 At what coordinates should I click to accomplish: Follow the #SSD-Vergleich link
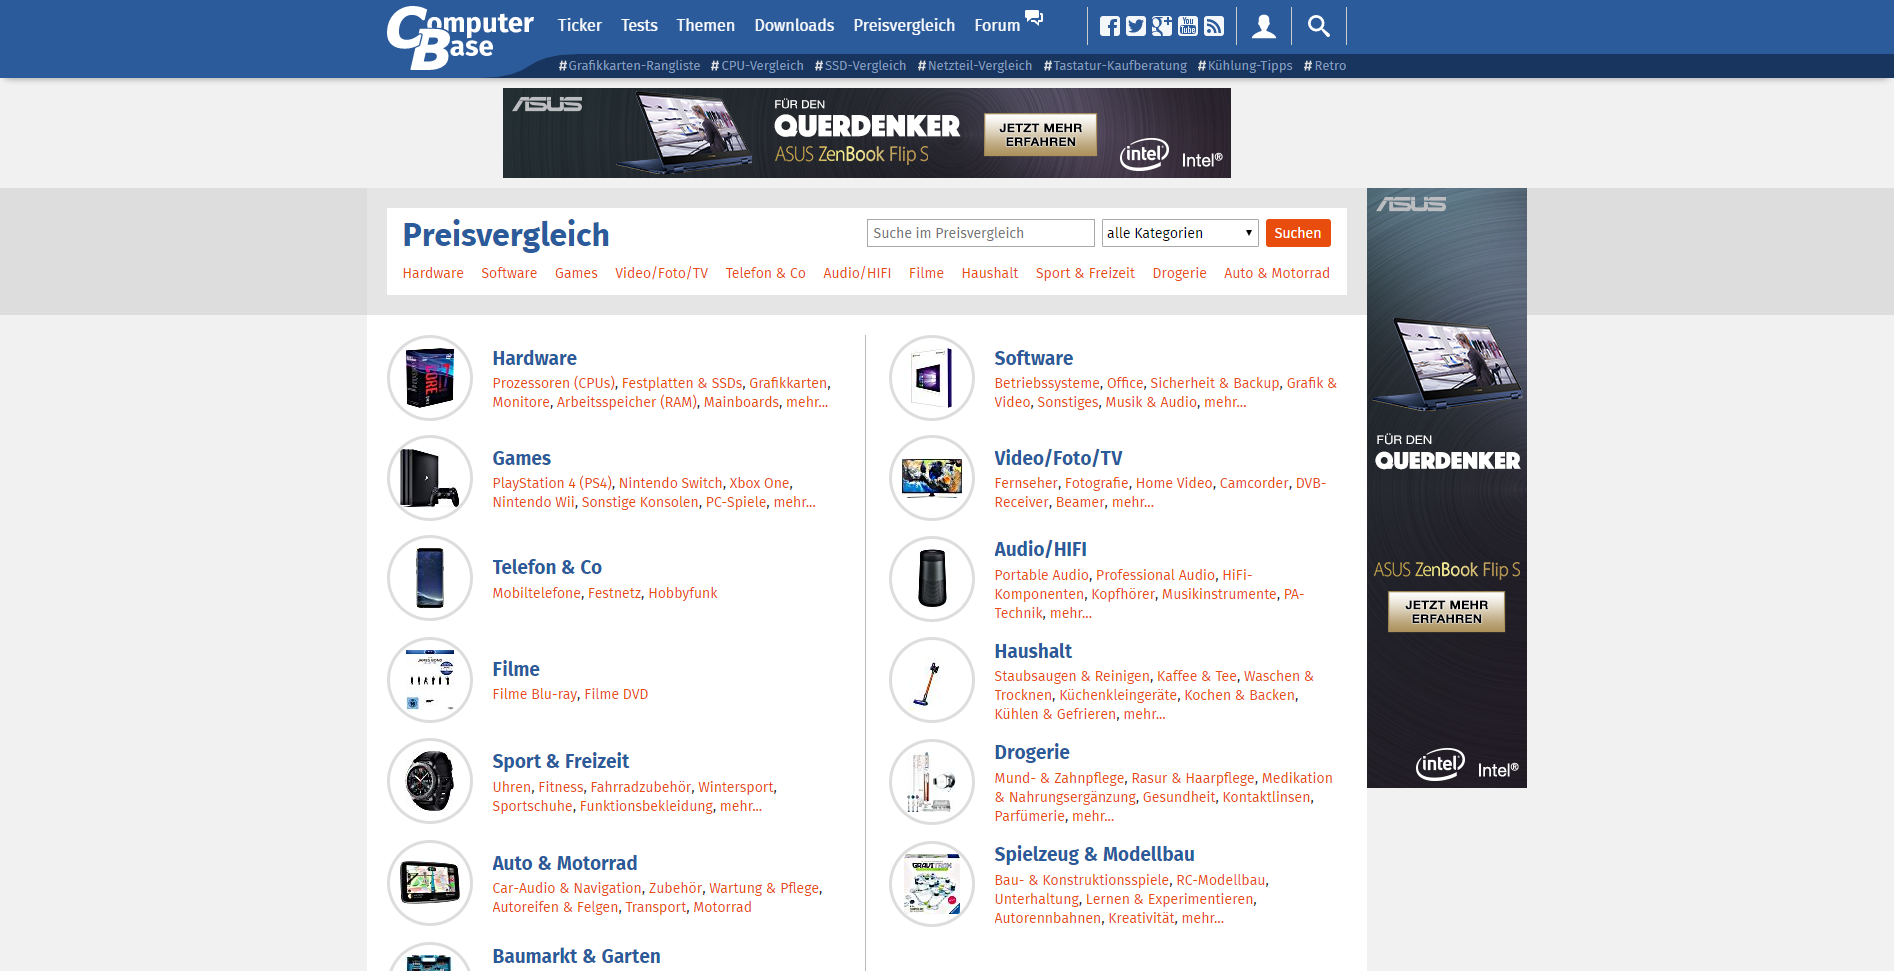(860, 66)
